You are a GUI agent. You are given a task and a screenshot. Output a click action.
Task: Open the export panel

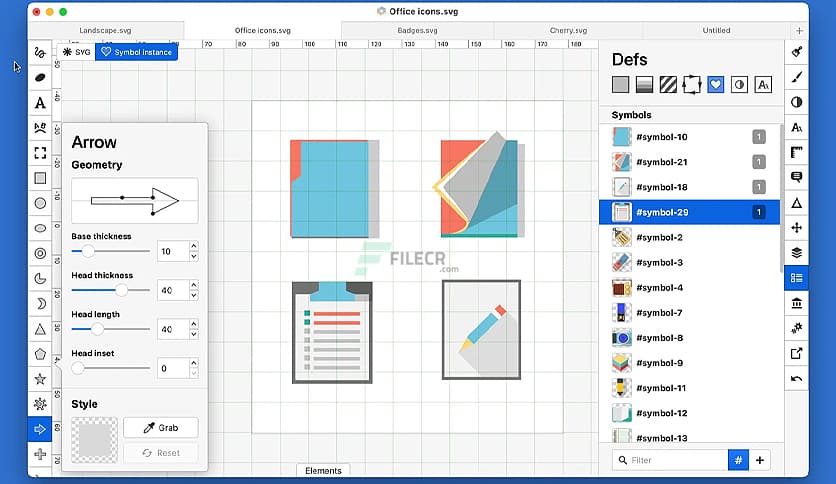[797, 353]
